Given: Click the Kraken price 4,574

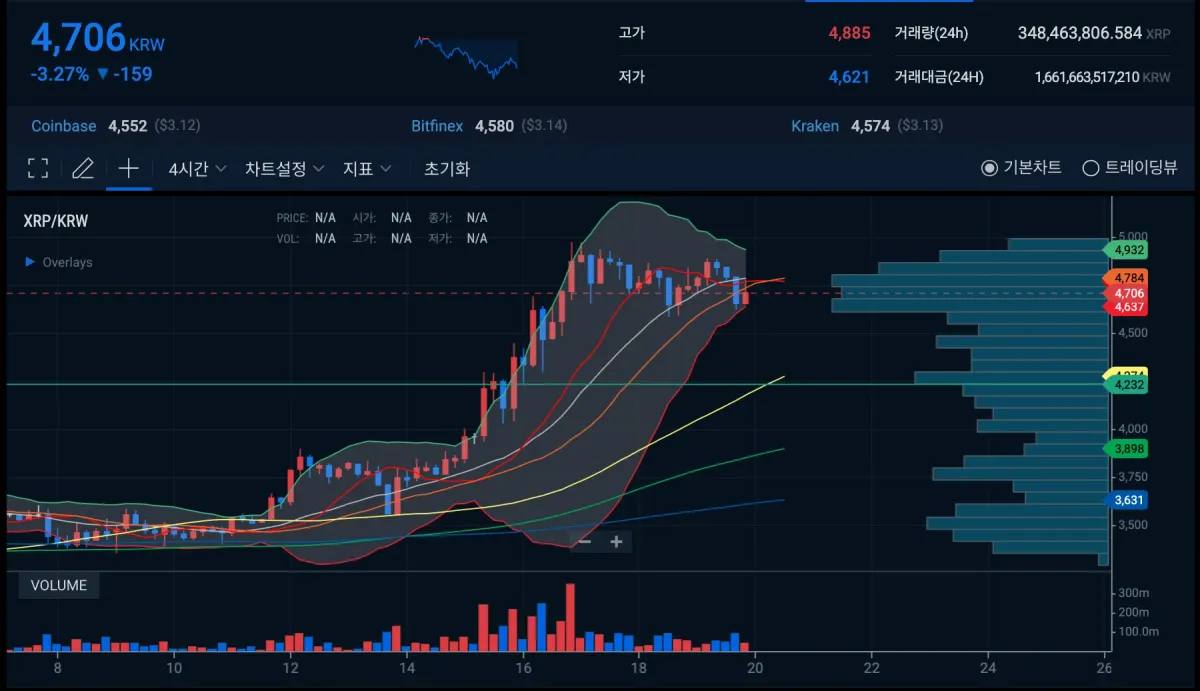Looking at the screenshot, I should point(870,126).
